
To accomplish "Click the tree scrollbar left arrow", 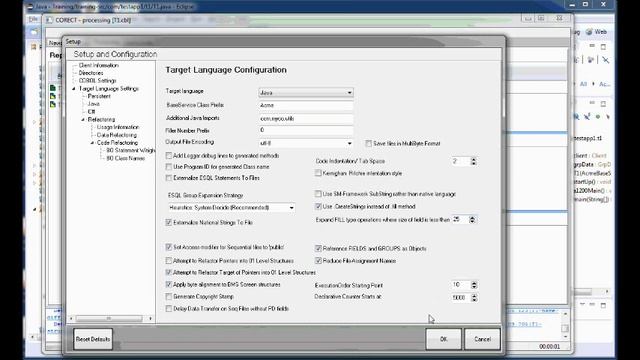I will point(71,318).
